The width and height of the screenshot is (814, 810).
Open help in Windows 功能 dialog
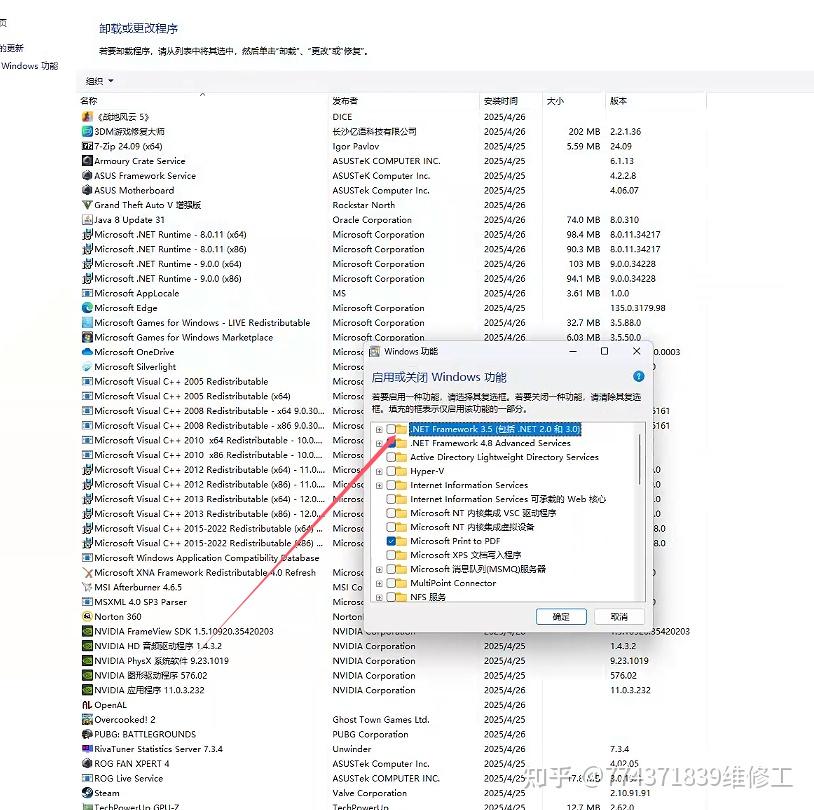(x=639, y=376)
